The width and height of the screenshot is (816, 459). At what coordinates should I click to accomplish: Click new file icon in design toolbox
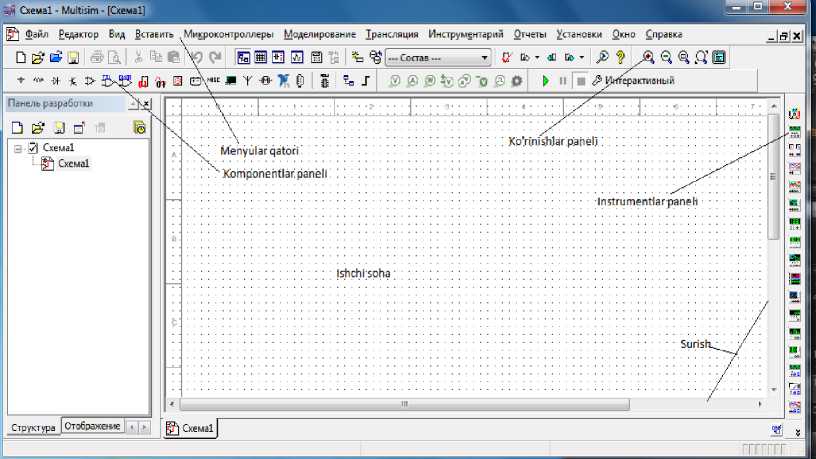click(17, 128)
